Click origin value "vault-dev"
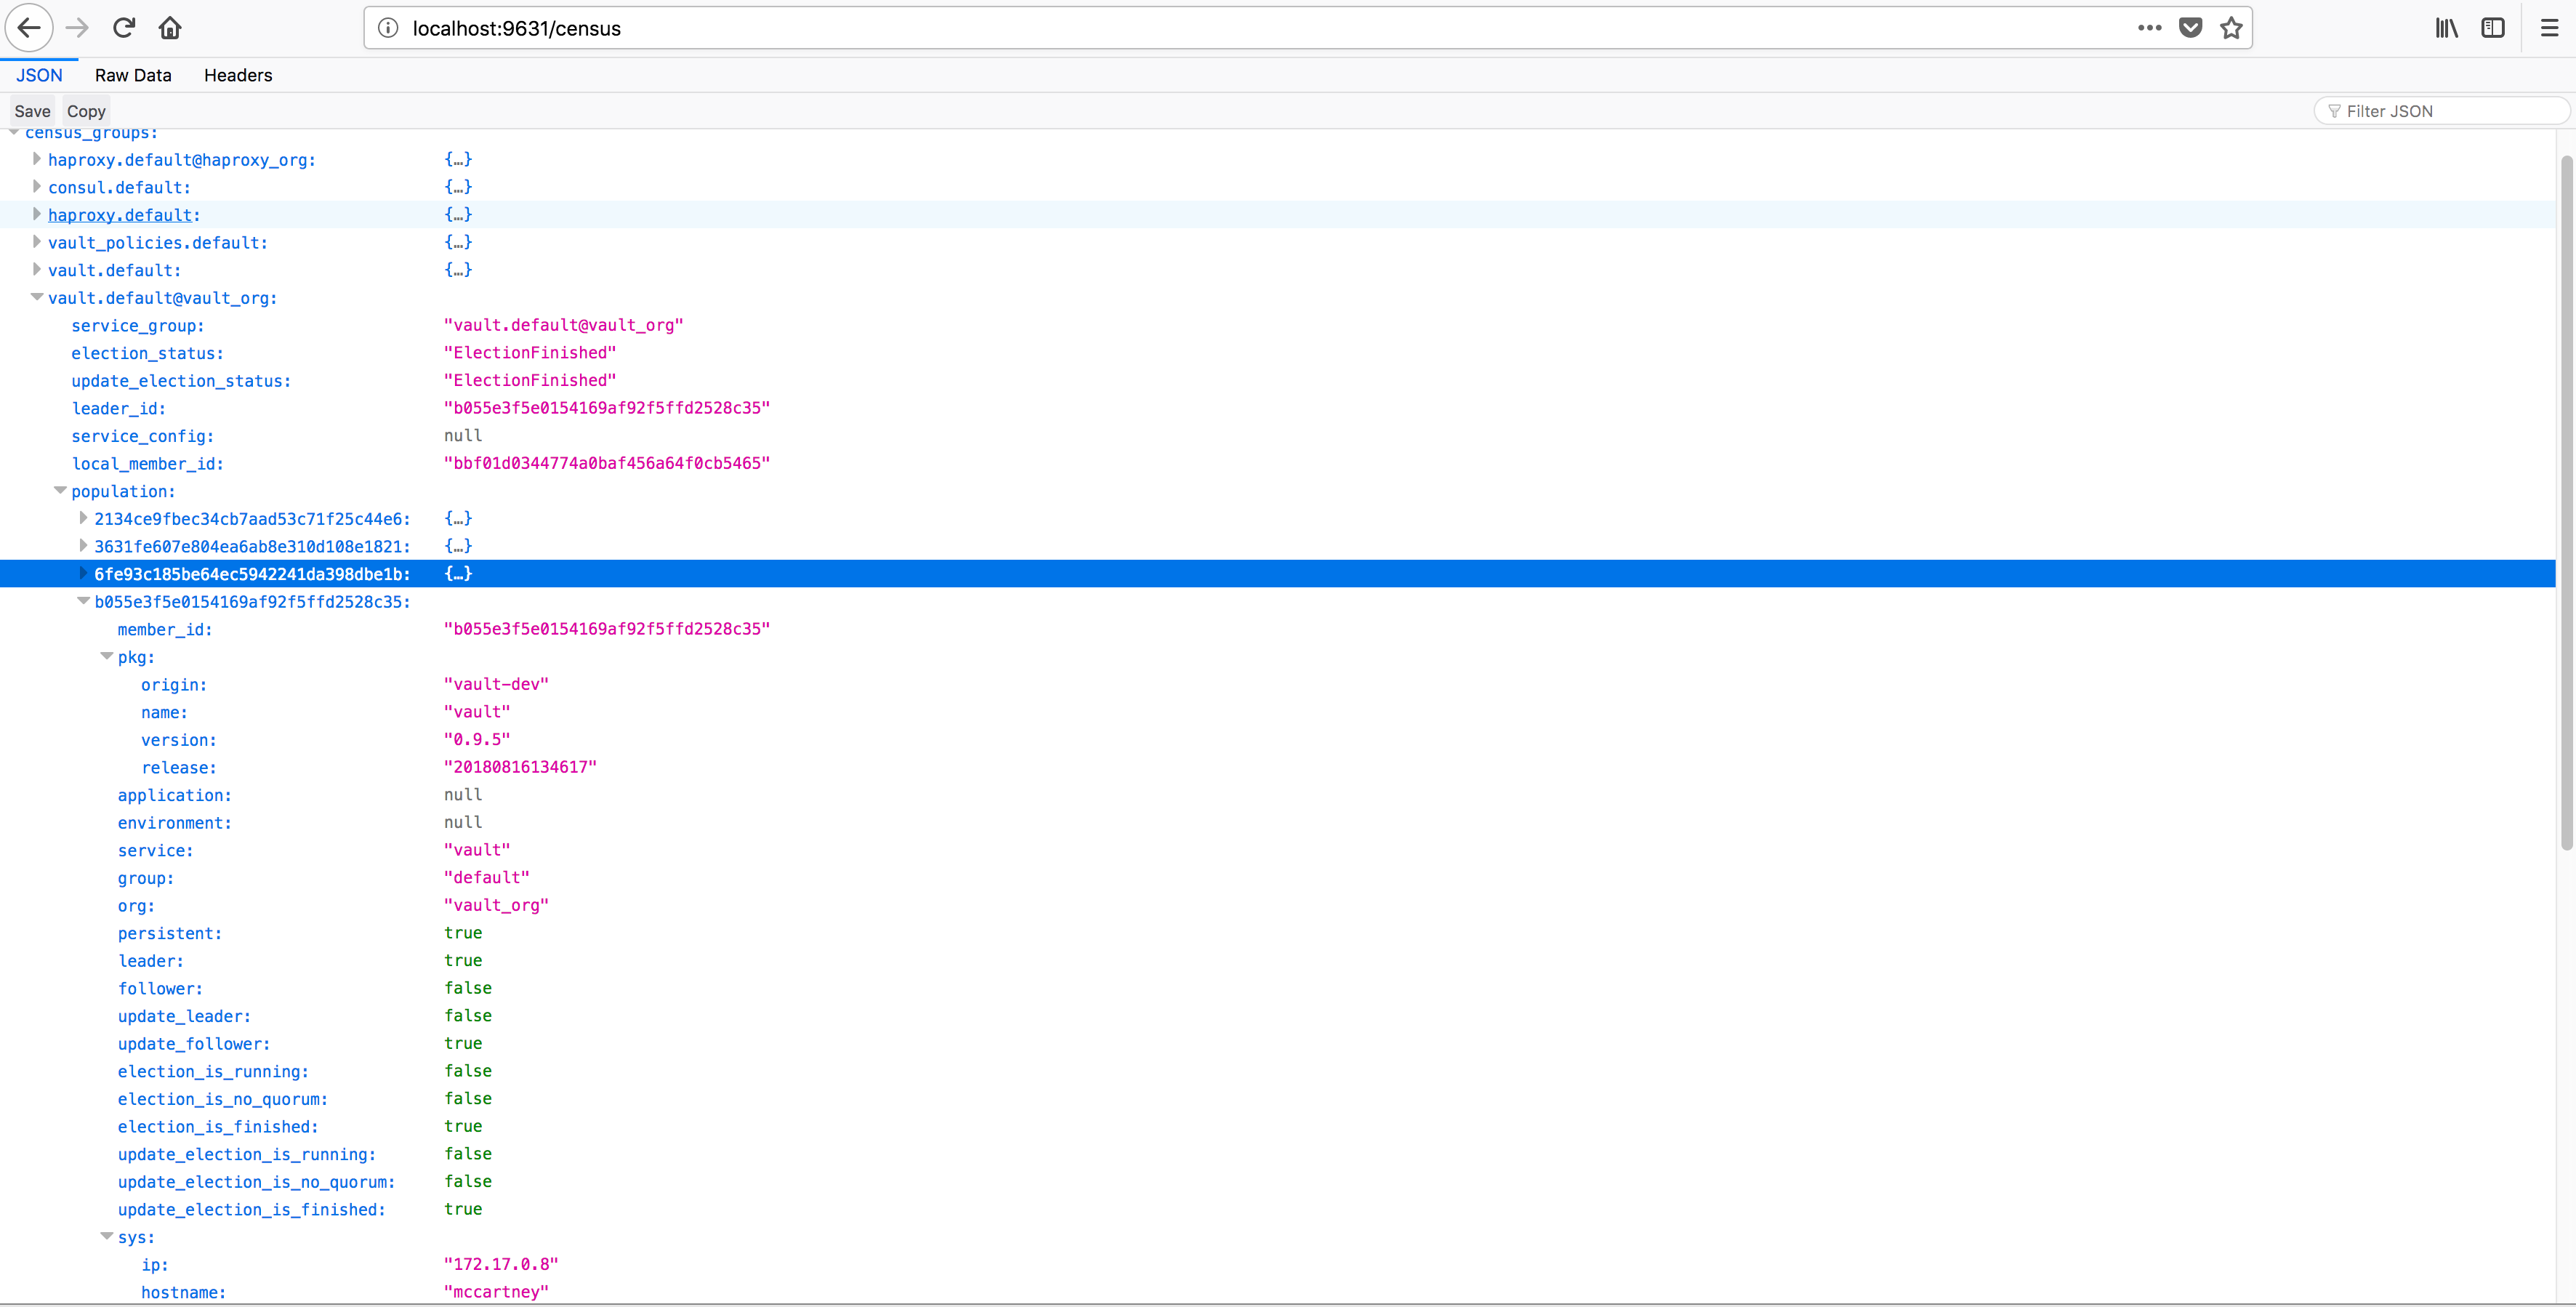The width and height of the screenshot is (2576, 1307). [496, 684]
